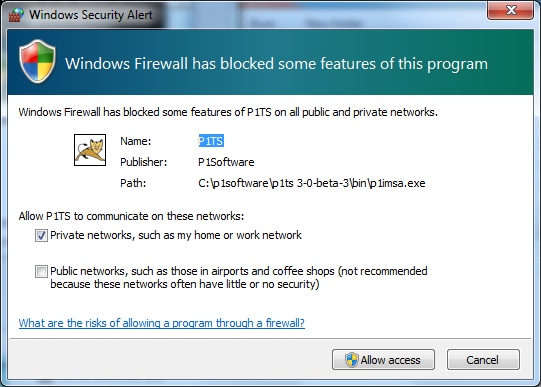Click the Path: field label

pyautogui.click(x=133, y=183)
